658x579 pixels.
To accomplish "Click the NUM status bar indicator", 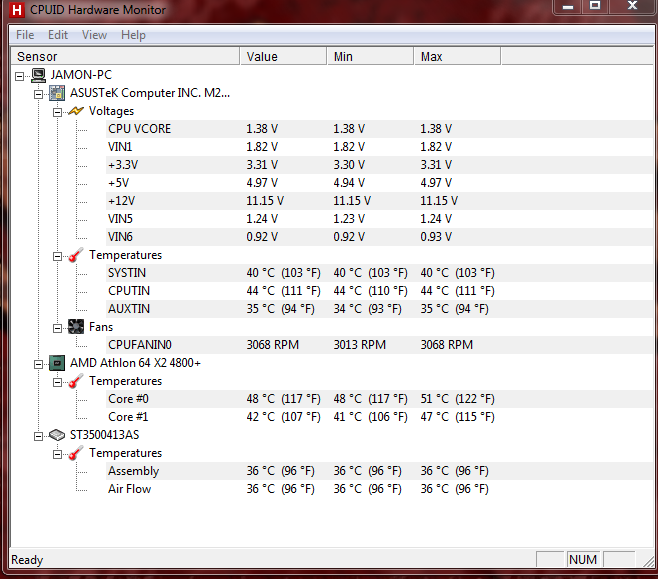I will coord(583,560).
